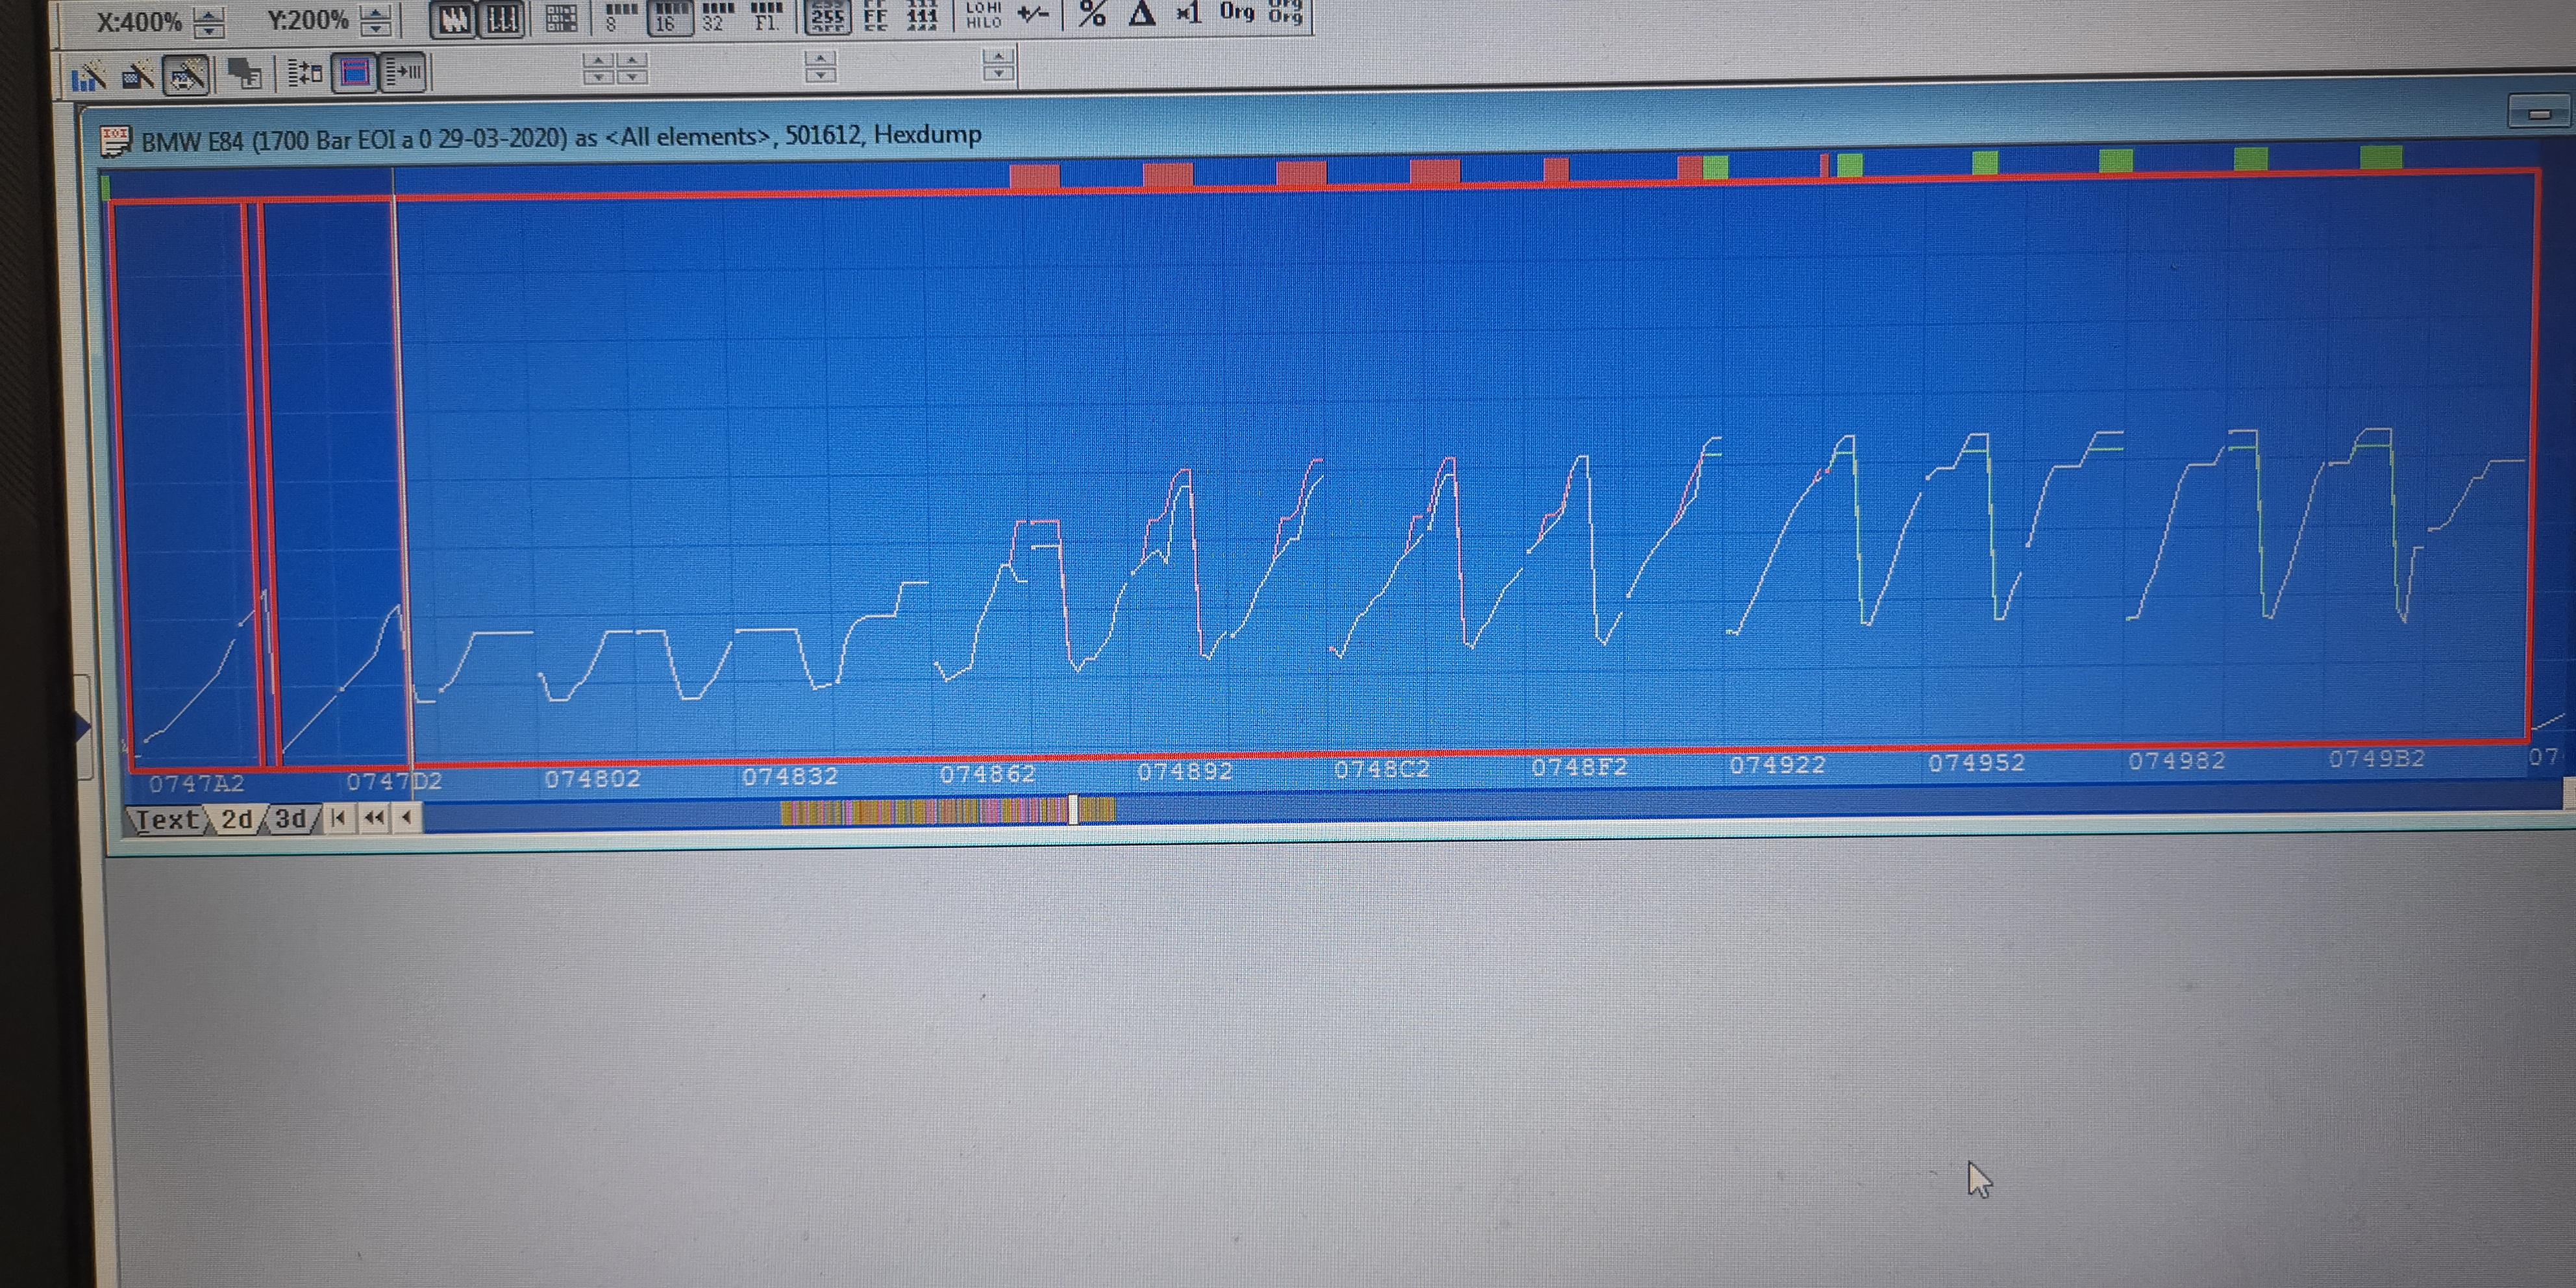Select decimal 255 number display
The width and height of the screenshot is (2576, 1288).
[828, 17]
